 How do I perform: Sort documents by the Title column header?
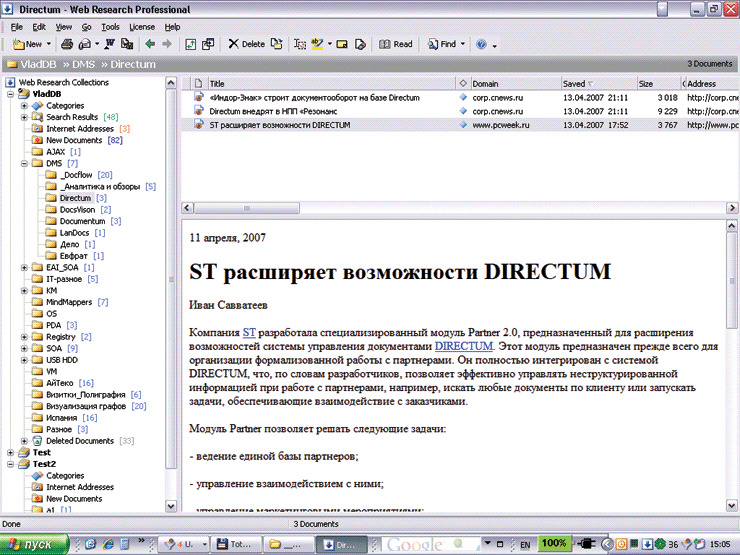331,84
